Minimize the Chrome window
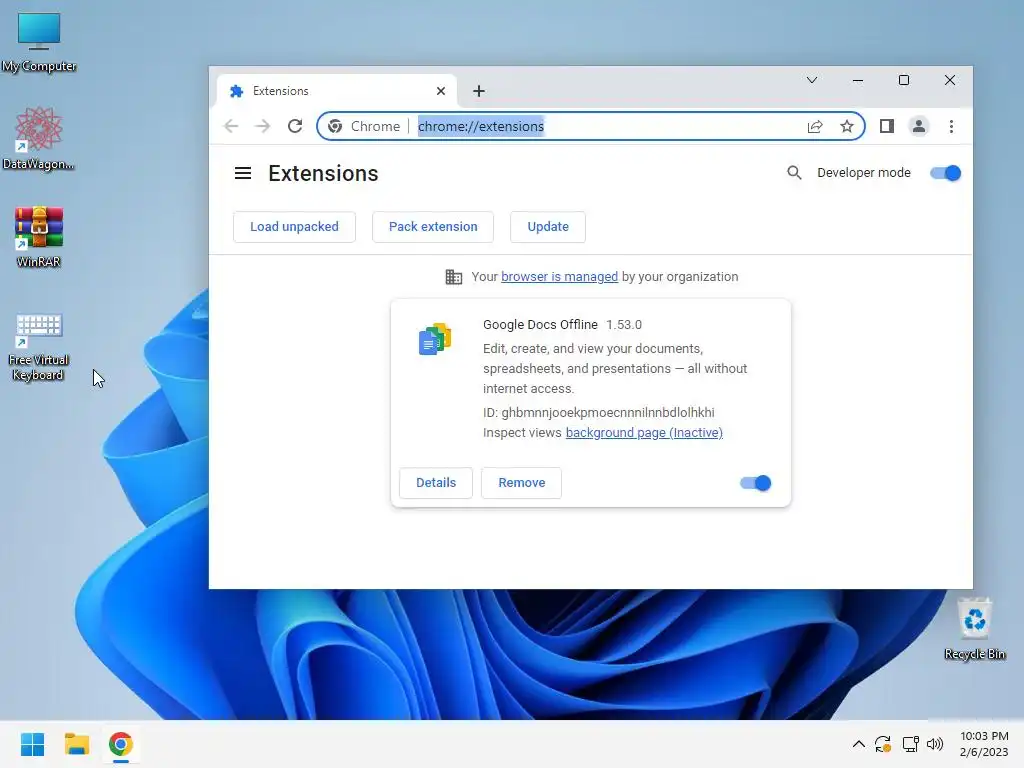The image size is (1024, 768). tap(858, 80)
